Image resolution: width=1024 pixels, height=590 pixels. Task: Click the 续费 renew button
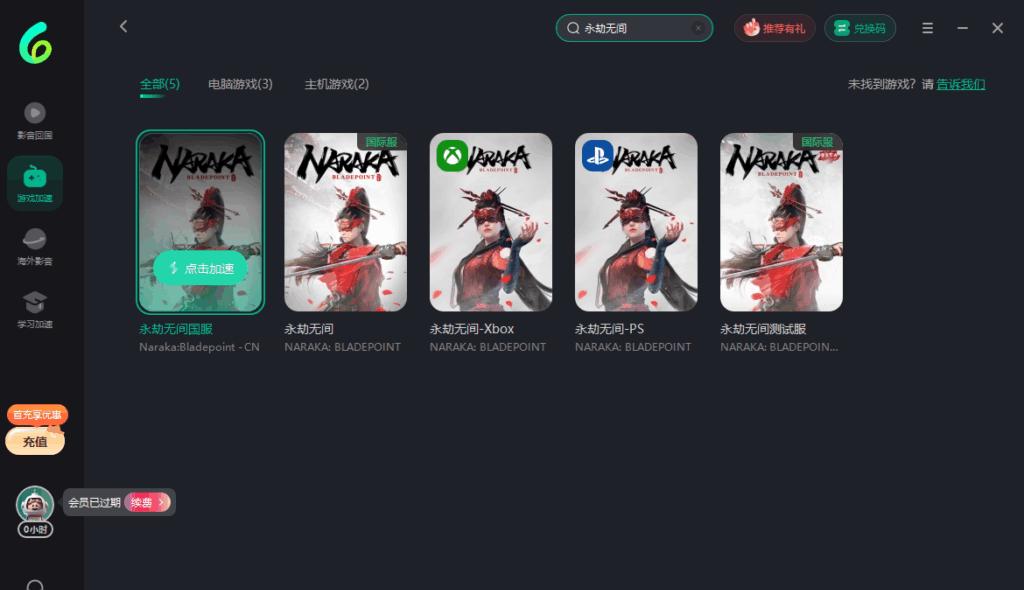(148, 502)
